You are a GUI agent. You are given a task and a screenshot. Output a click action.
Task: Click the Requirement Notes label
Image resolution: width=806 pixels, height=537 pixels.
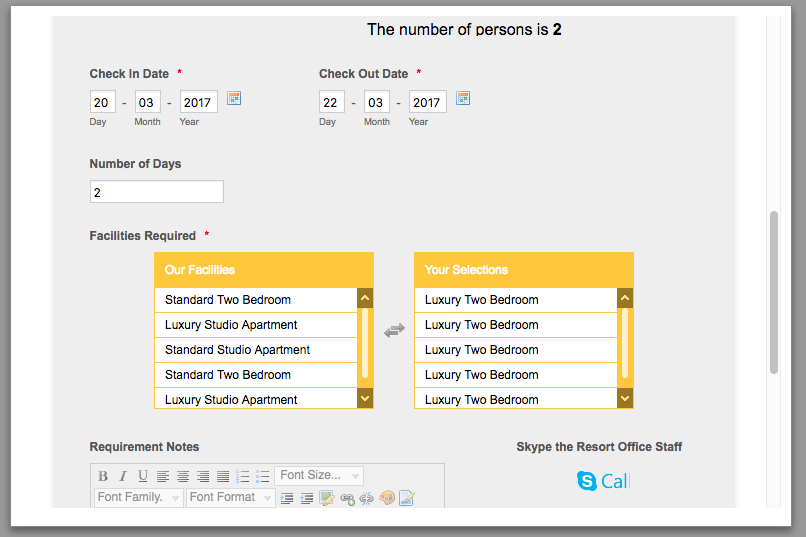(x=144, y=447)
